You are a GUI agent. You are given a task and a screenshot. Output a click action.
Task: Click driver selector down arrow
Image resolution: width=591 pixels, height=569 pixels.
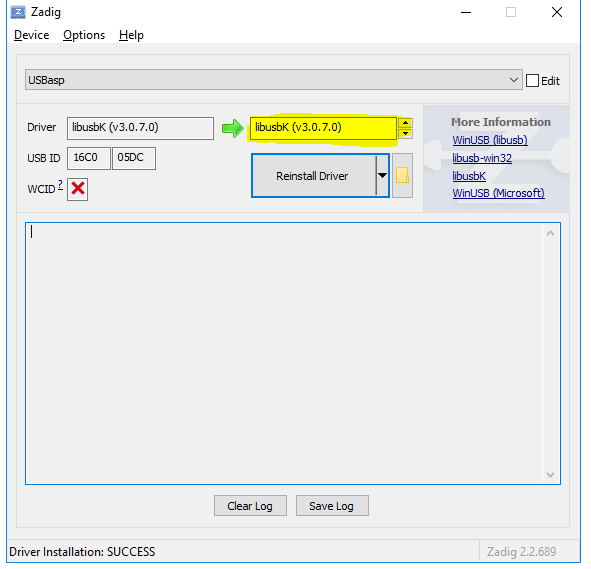coord(405,133)
